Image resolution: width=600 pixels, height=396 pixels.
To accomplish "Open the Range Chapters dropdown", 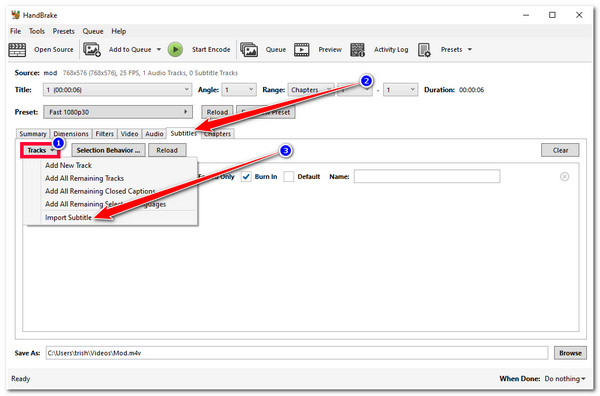I will click(x=311, y=90).
